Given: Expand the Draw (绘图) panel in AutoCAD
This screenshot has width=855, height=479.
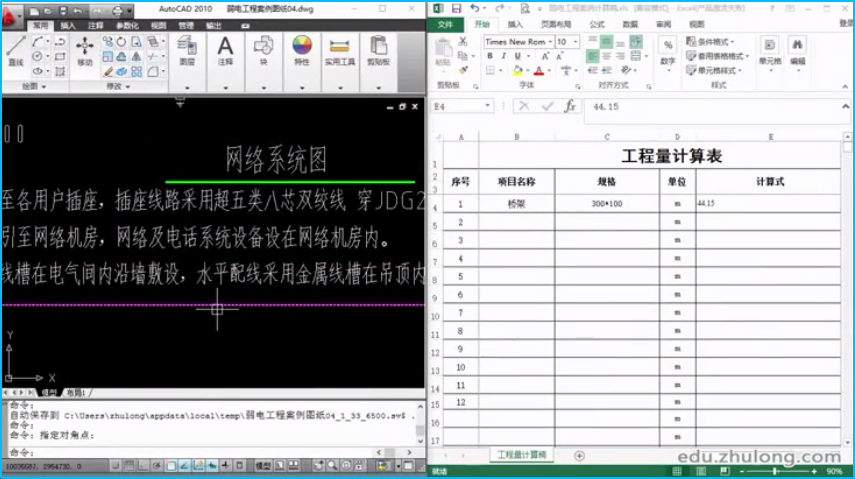Looking at the screenshot, I should [x=34, y=86].
